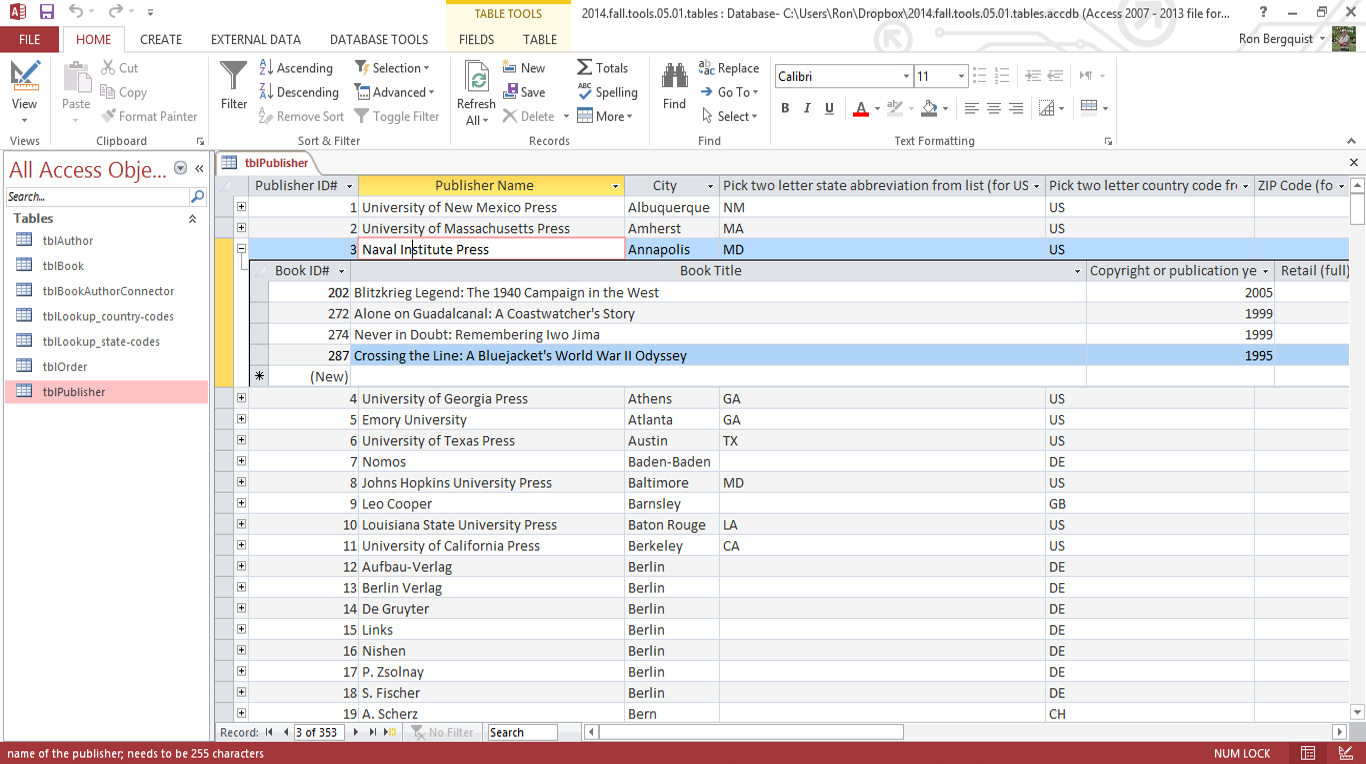Open the View button in ribbon
This screenshot has width=1366, height=764.
pyautogui.click(x=24, y=90)
